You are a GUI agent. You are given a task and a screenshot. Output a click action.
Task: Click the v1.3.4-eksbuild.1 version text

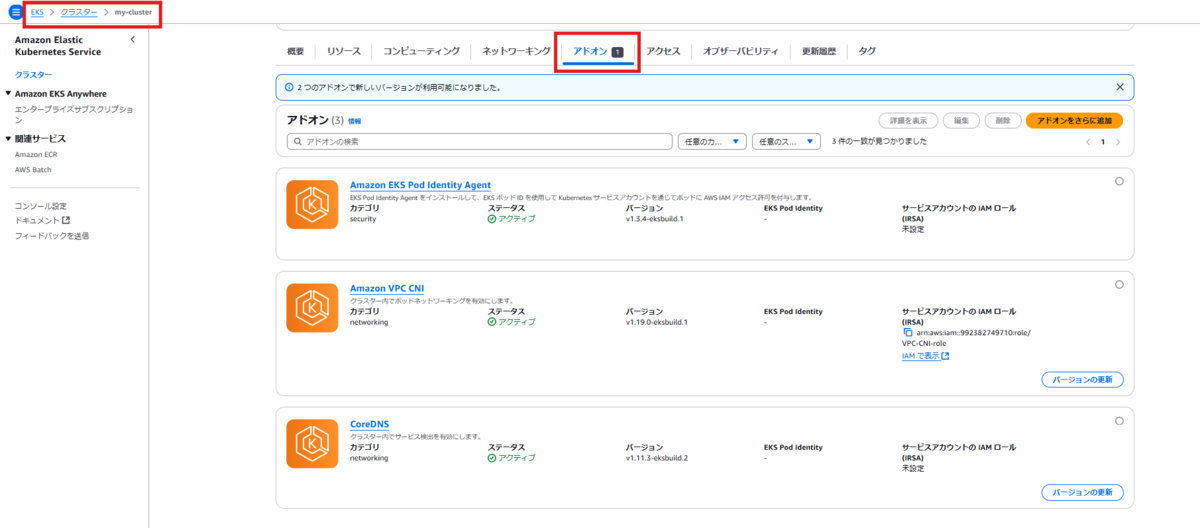pos(655,219)
